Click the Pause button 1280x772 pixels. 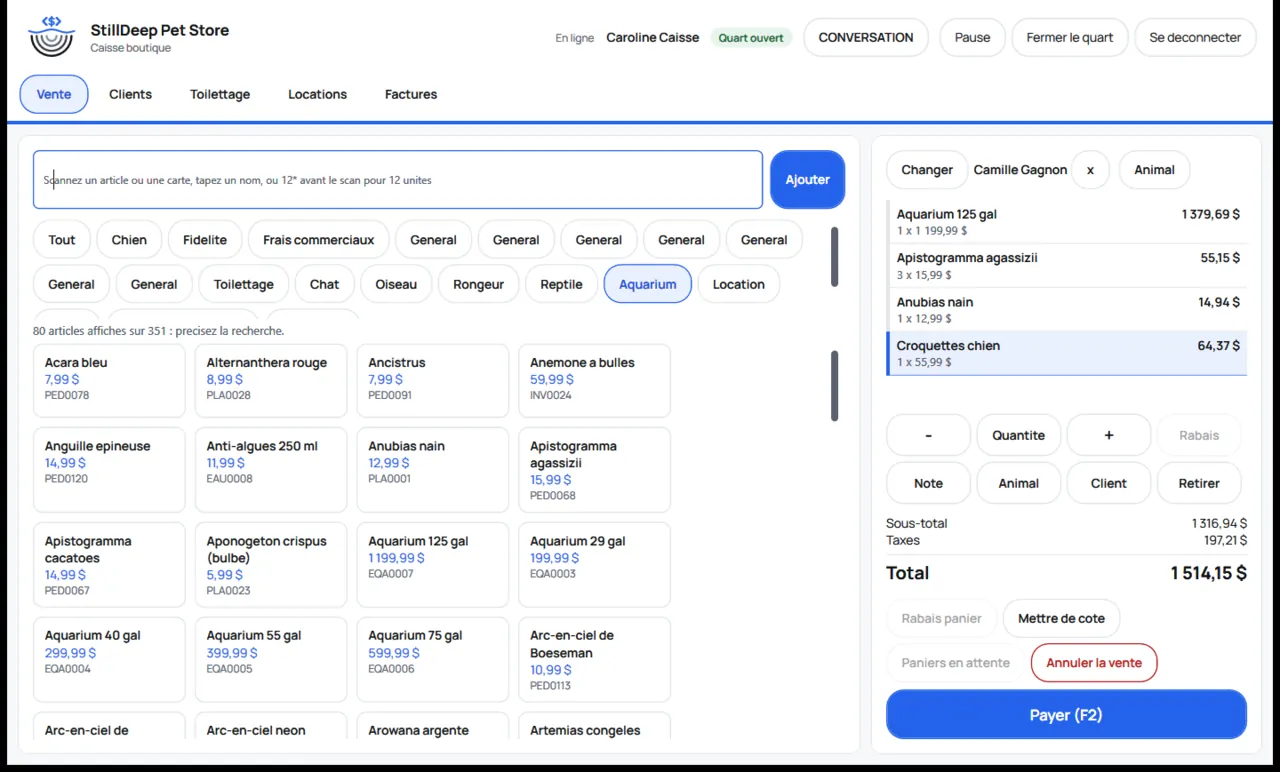point(972,38)
